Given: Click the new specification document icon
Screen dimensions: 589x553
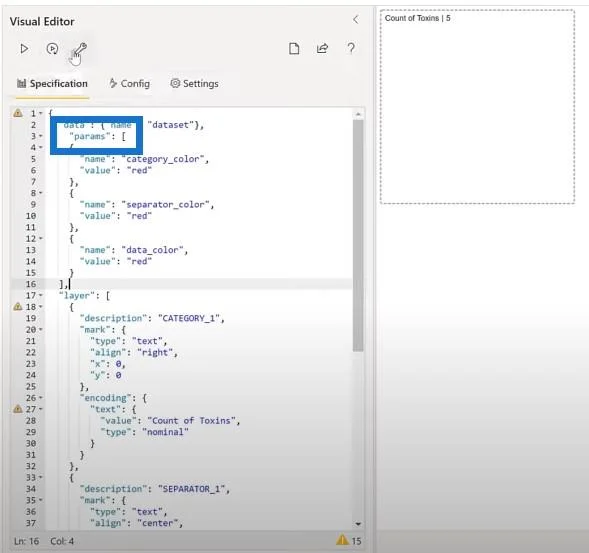Looking at the screenshot, I should point(294,48).
